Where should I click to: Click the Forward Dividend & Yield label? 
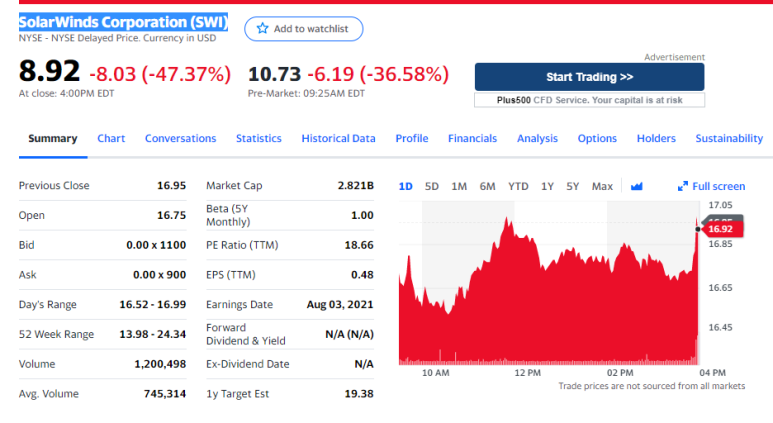[x=246, y=334]
